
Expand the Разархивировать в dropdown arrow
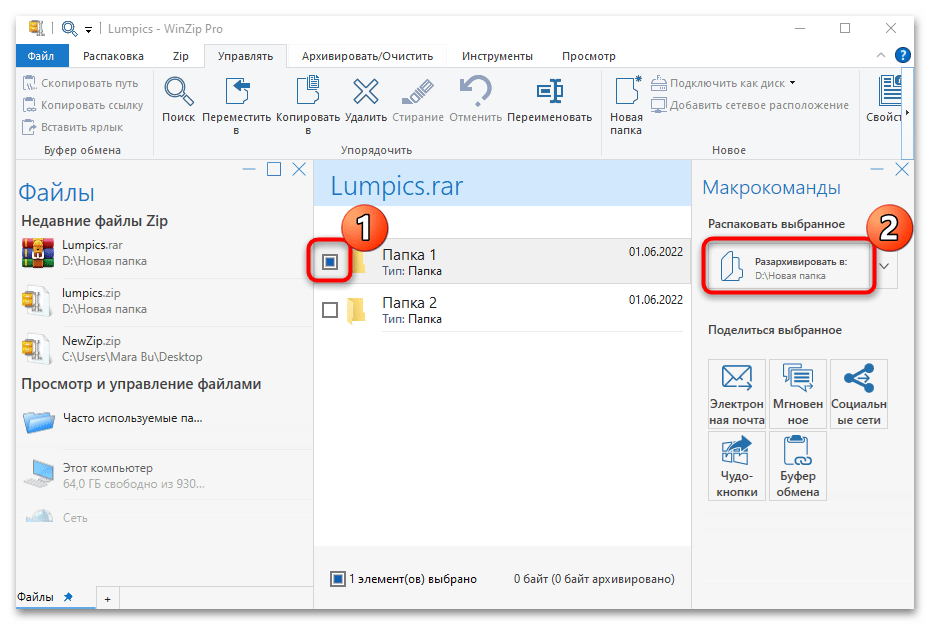[884, 266]
